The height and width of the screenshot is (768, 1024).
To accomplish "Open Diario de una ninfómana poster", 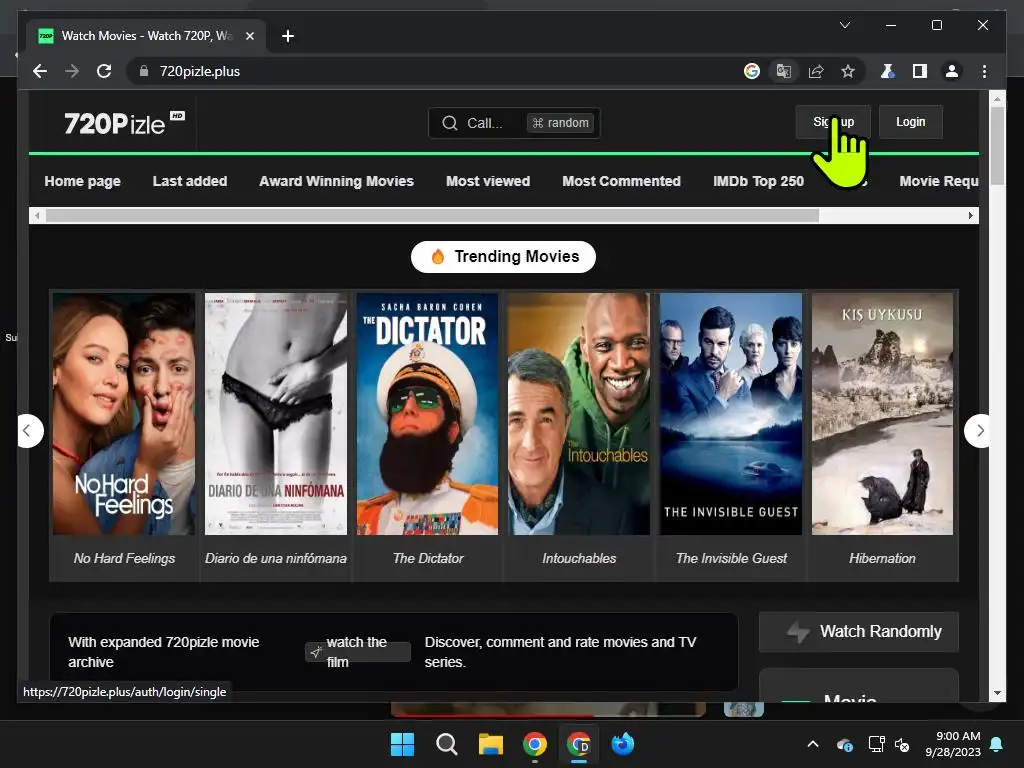I will point(276,414).
